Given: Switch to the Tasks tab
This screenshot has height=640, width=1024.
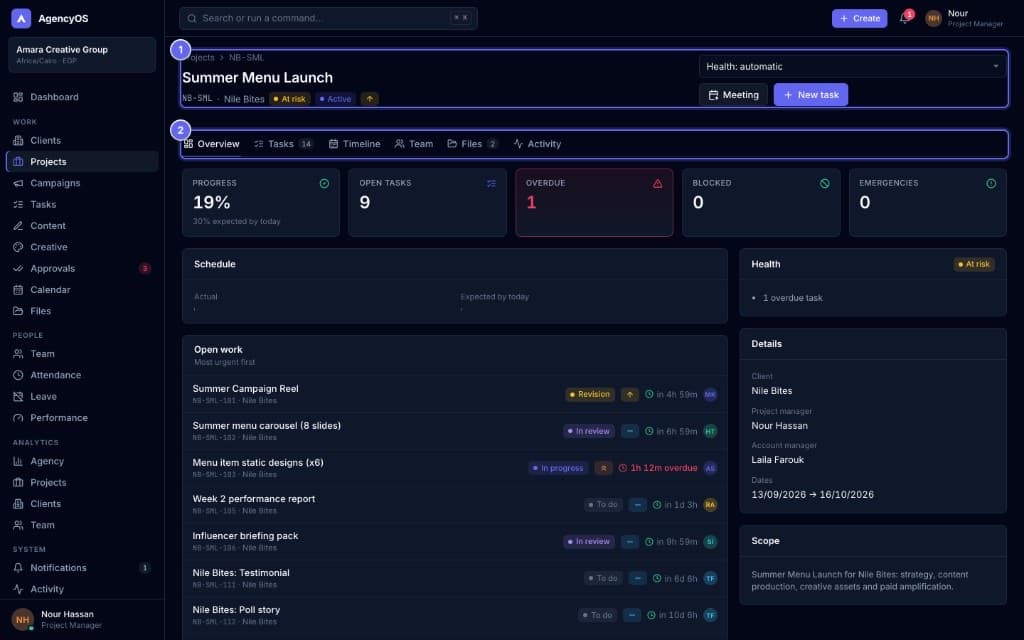Looking at the screenshot, I should click(x=283, y=144).
